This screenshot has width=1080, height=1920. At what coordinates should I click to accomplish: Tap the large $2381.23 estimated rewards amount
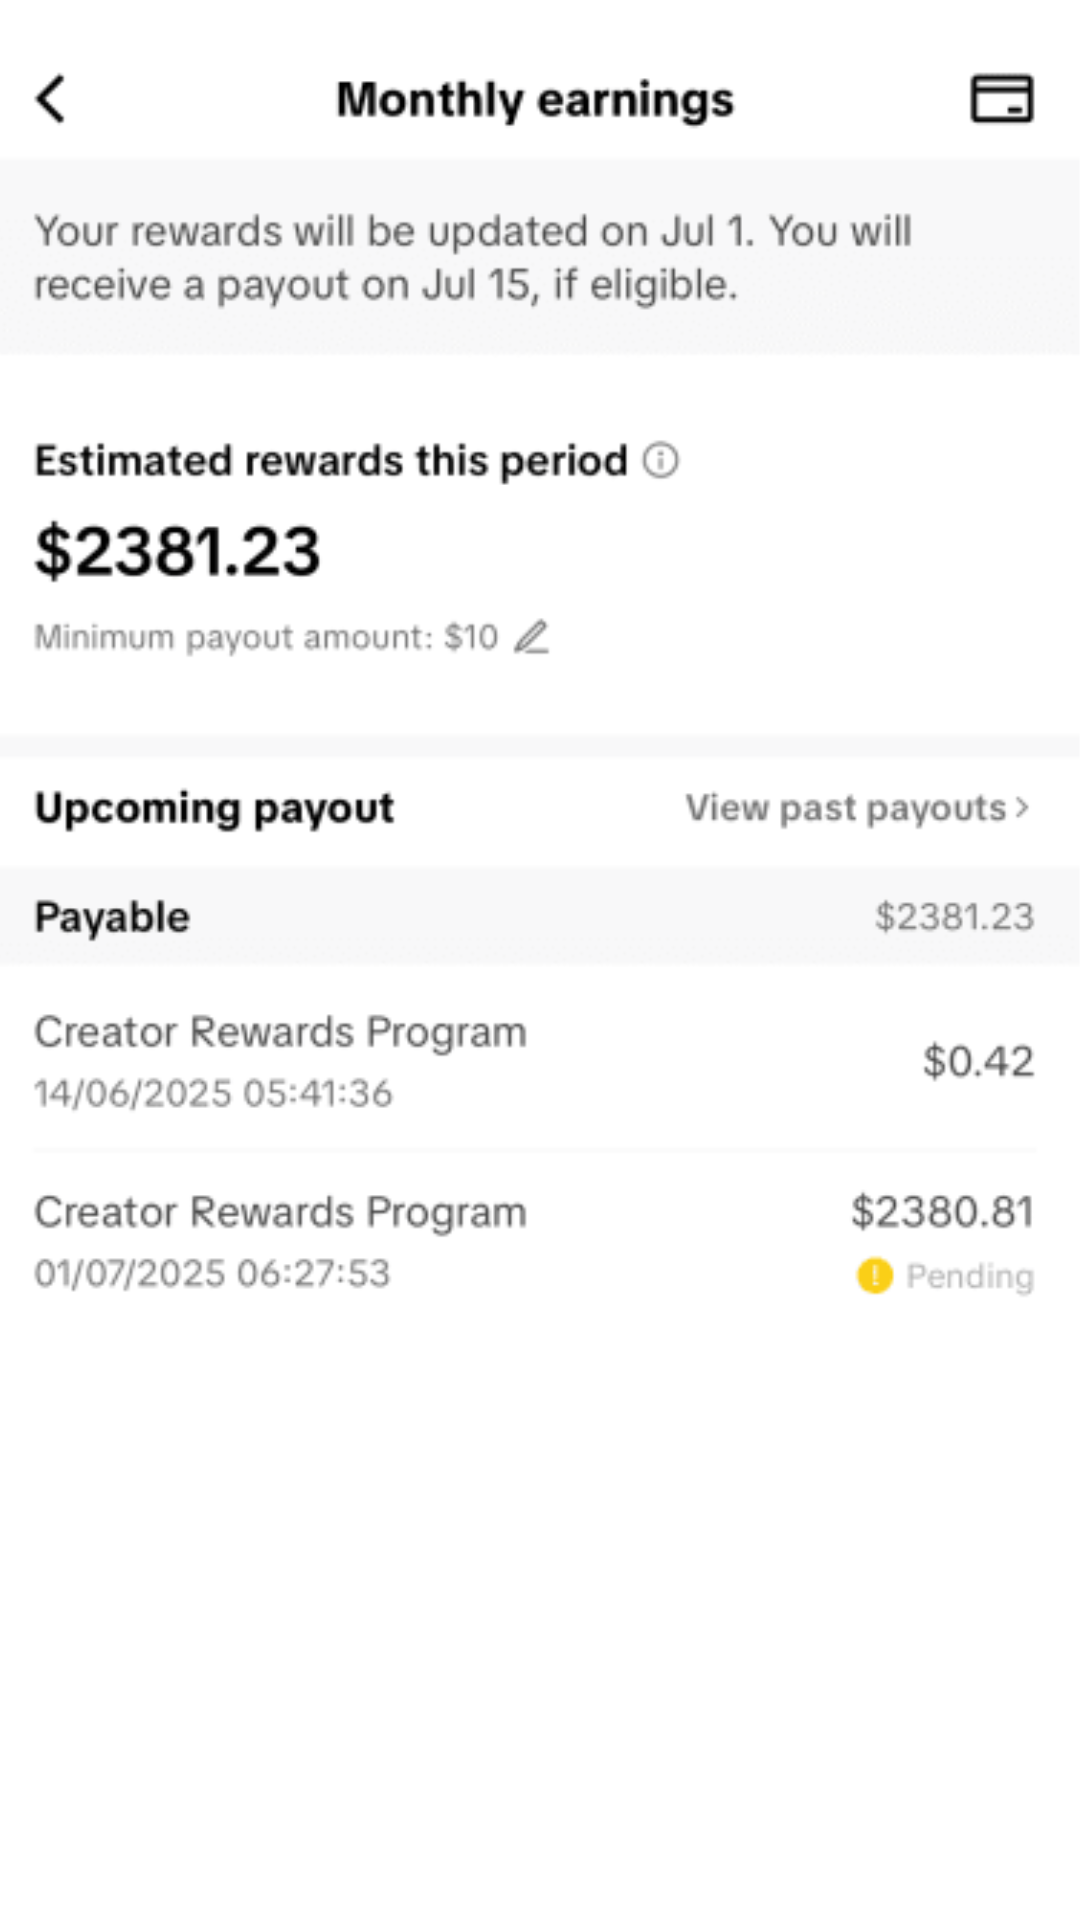click(178, 551)
